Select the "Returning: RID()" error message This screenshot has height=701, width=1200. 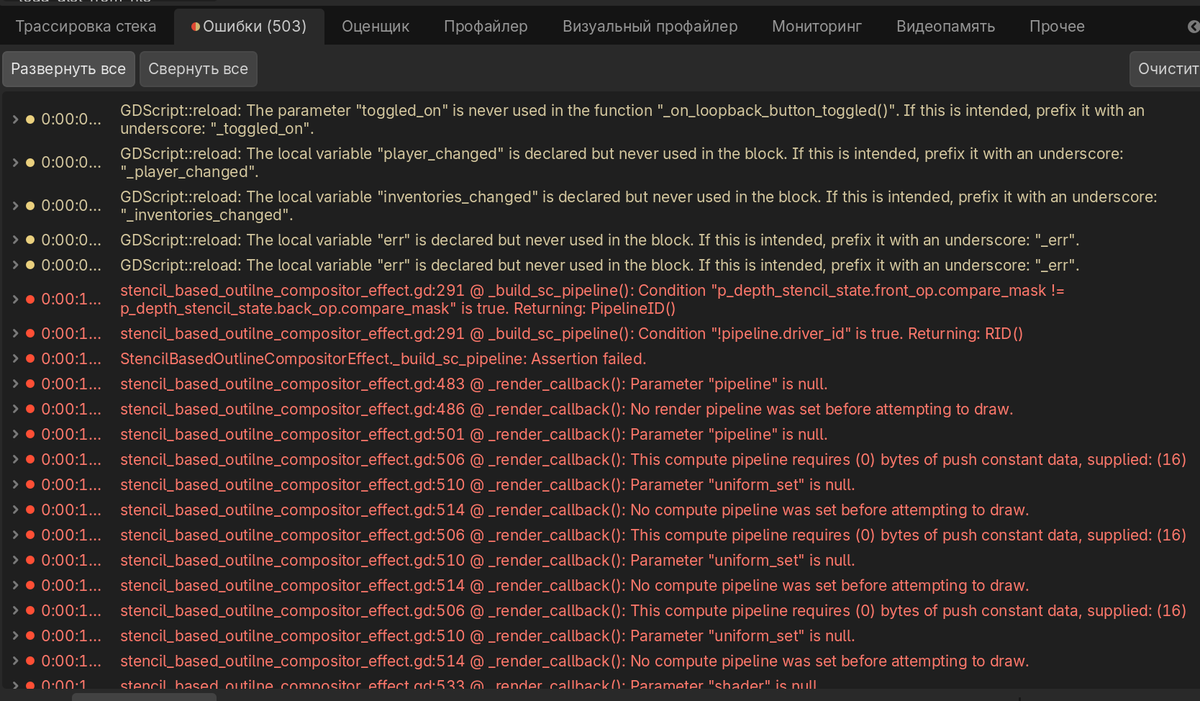click(x=571, y=333)
